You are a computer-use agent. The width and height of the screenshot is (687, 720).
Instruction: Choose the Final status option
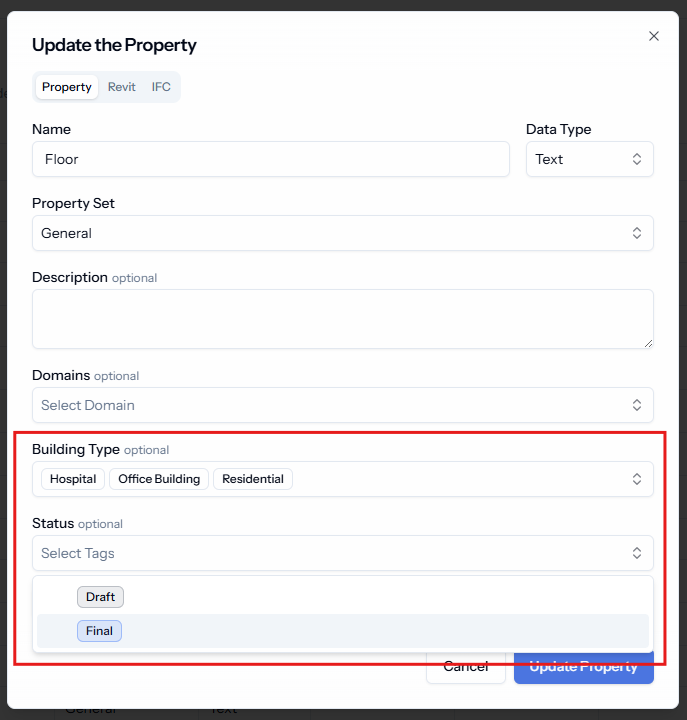pos(99,631)
